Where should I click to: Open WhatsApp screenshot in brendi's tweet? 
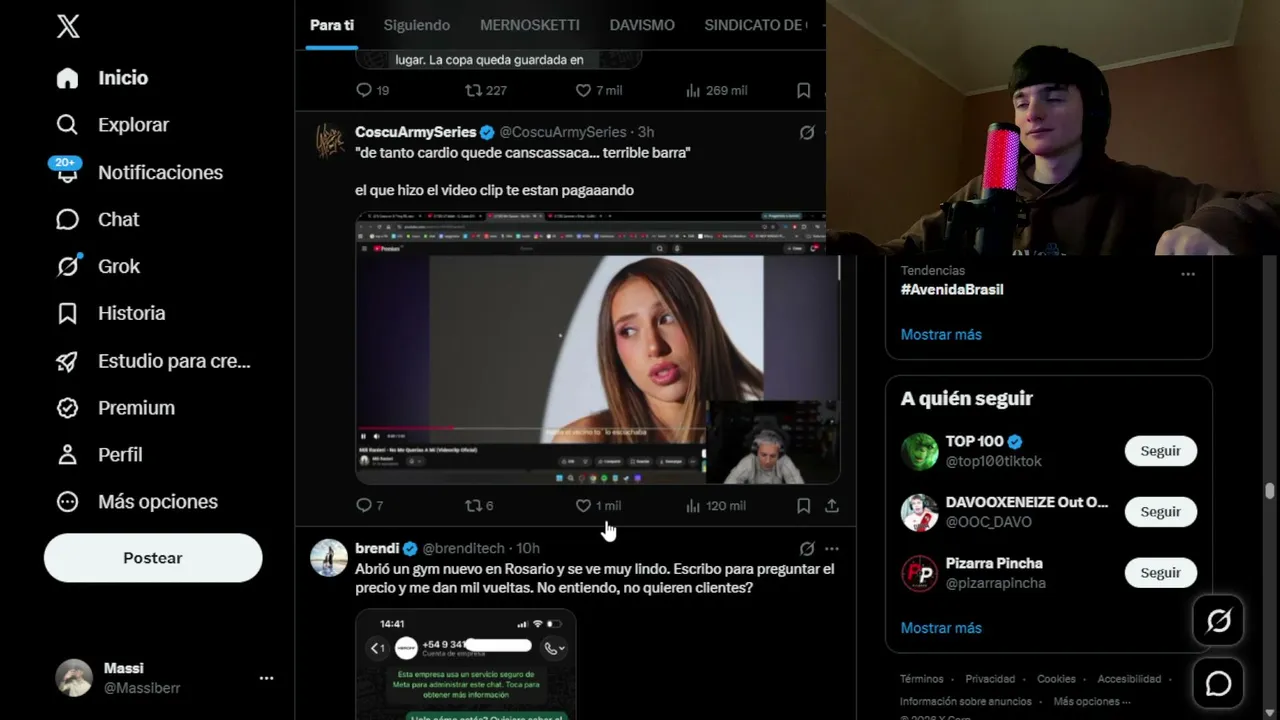tap(466, 664)
